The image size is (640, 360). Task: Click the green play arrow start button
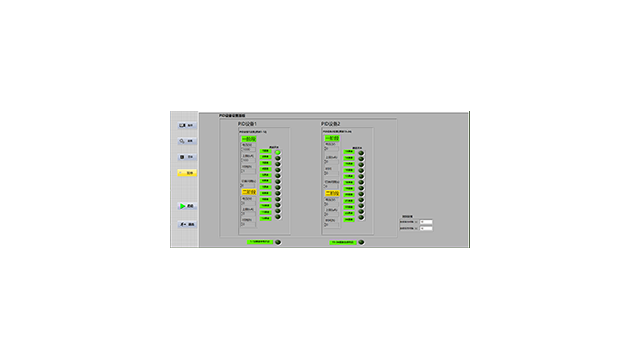(x=187, y=206)
